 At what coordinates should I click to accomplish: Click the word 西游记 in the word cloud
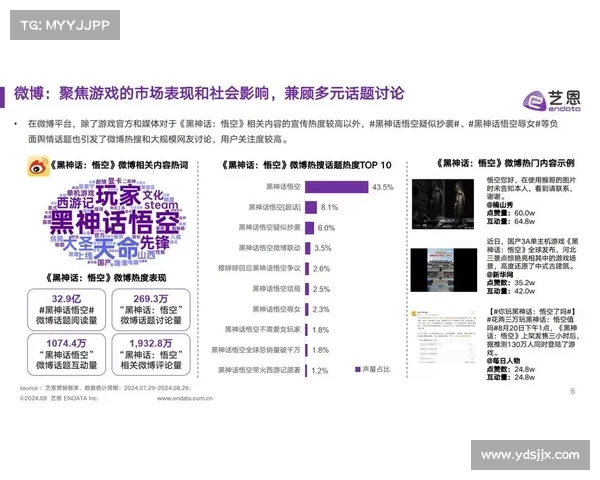(75, 203)
